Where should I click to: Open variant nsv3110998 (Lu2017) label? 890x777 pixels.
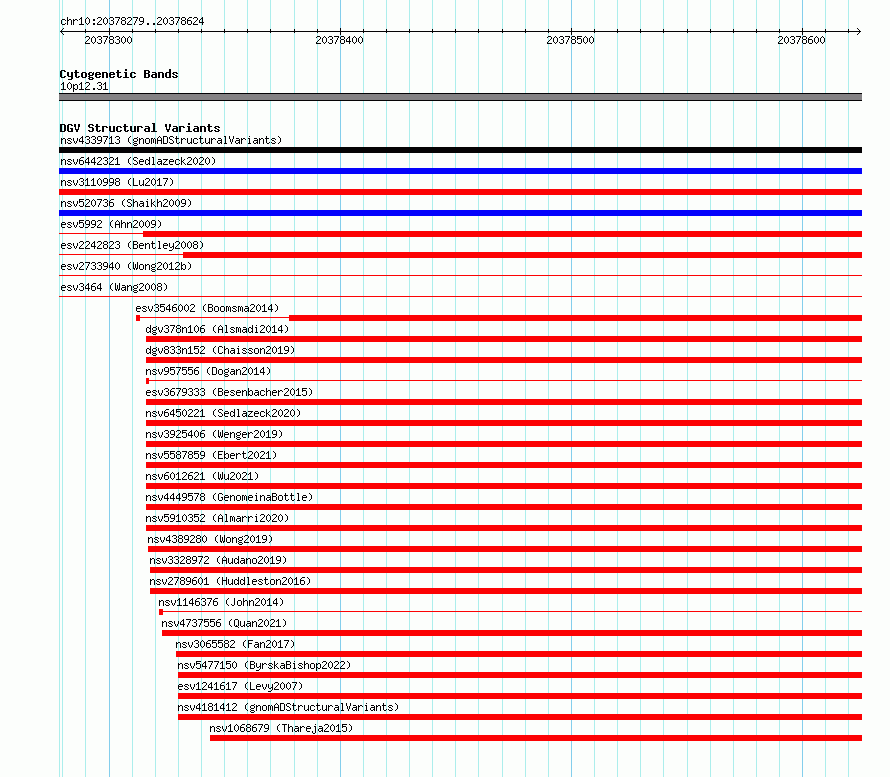[x=117, y=182]
